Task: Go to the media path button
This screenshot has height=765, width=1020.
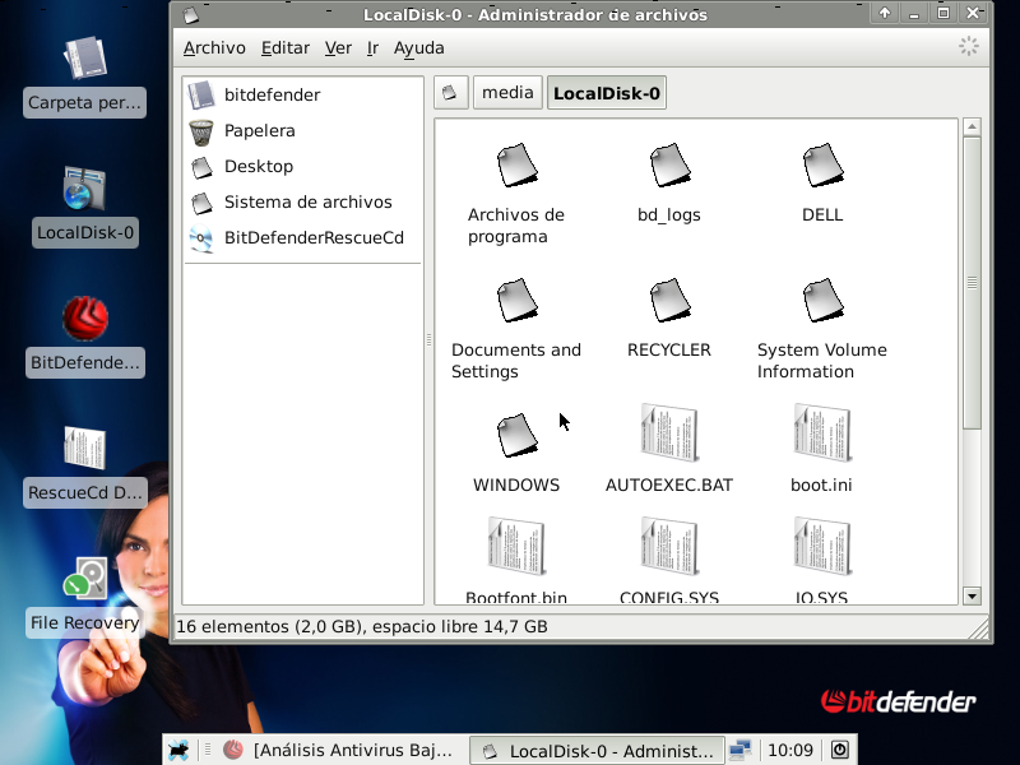Action: 507,93
